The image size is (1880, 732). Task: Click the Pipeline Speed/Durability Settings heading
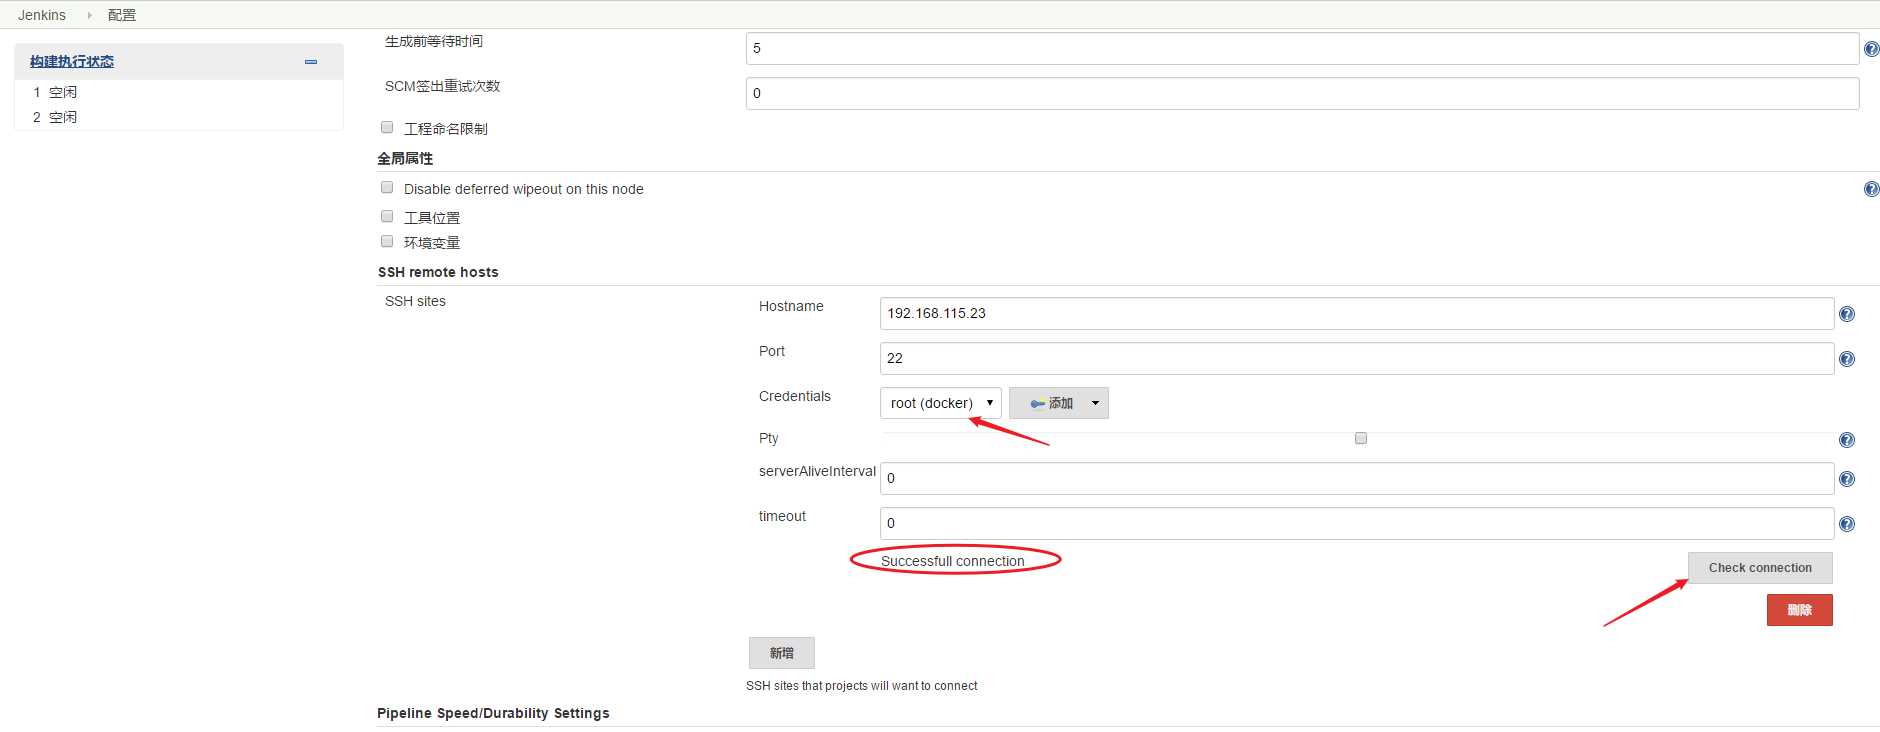coord(493,713)
